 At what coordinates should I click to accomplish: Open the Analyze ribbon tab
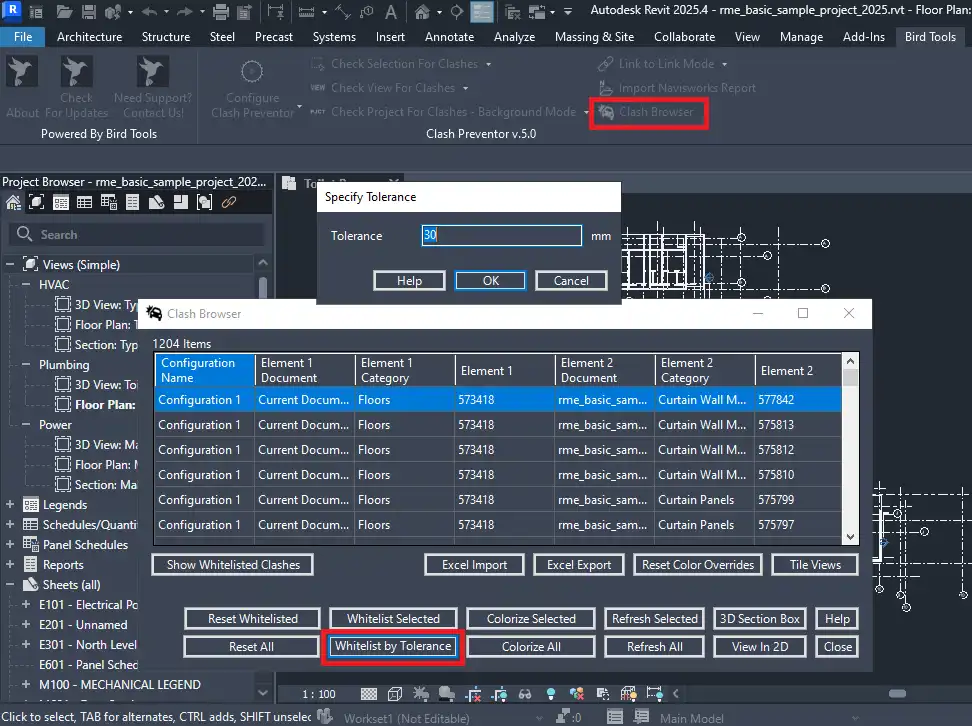[x=514, y=37]
